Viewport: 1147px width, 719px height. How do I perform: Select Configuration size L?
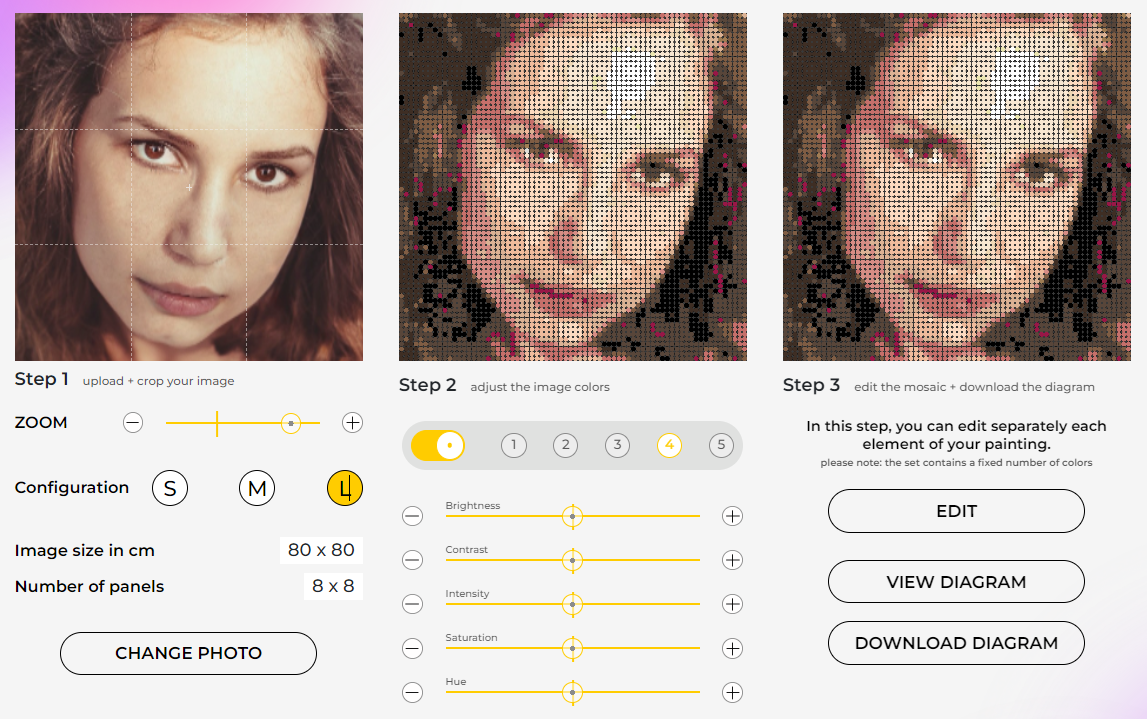click(345, 488)
